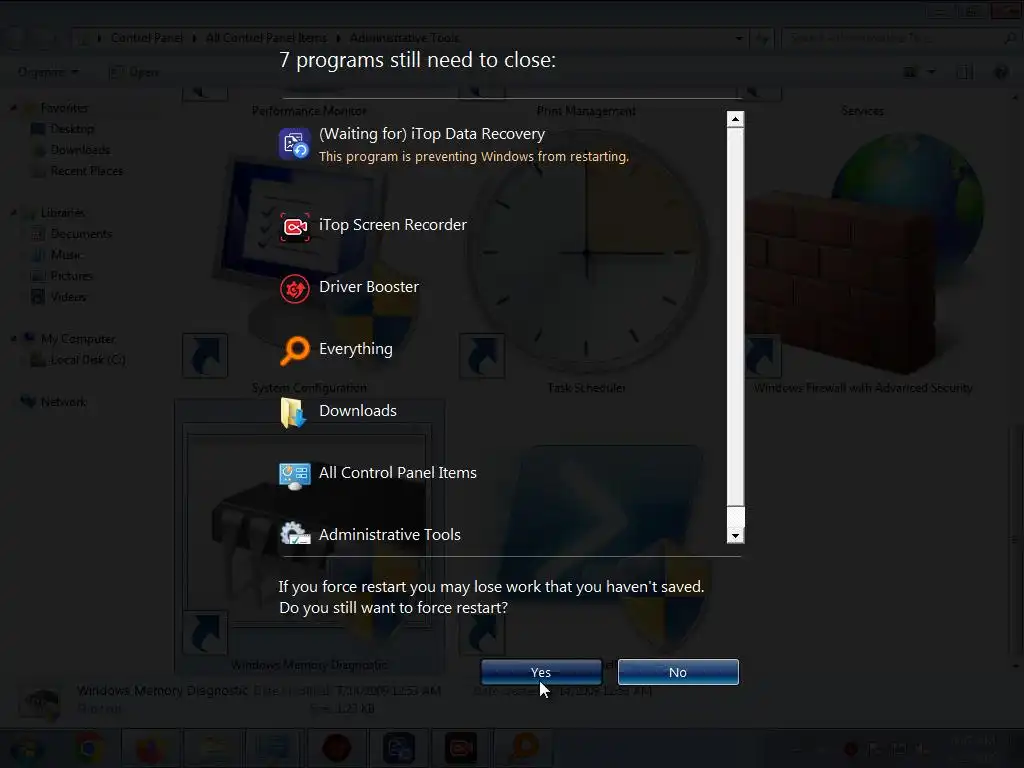
Task: Open the address bar history dropdown arrow
Action: [x=739, y=39]
